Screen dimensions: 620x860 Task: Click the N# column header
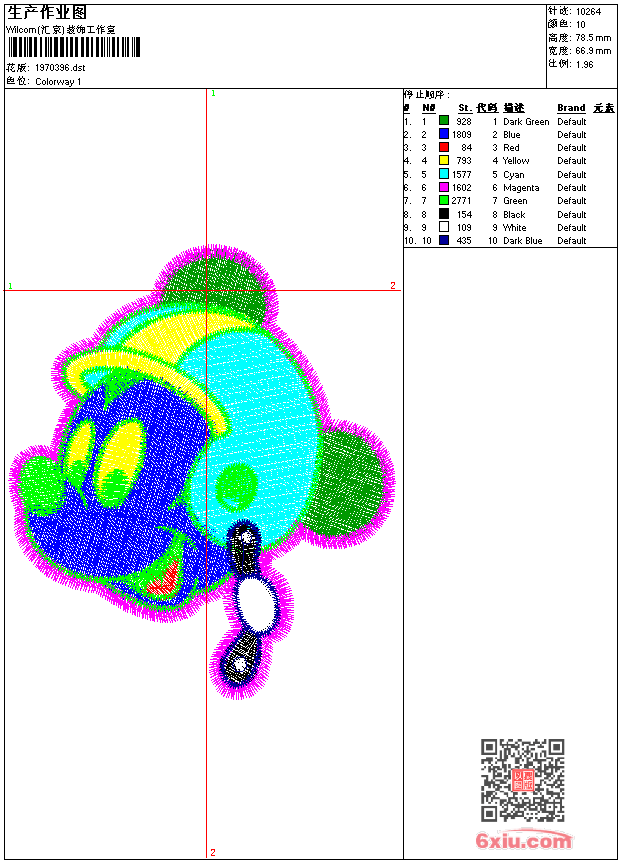[429, 108]
